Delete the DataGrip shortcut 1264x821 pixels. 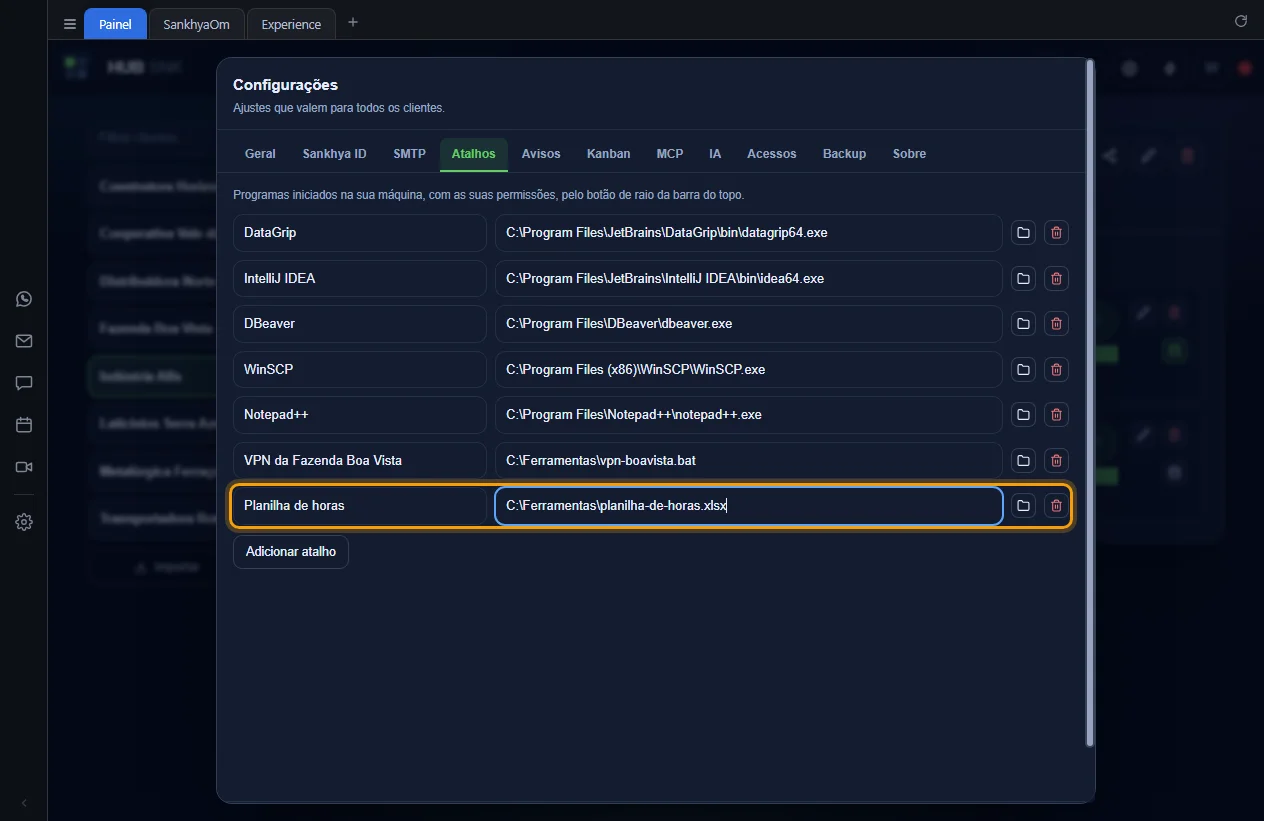[1056, 233]
